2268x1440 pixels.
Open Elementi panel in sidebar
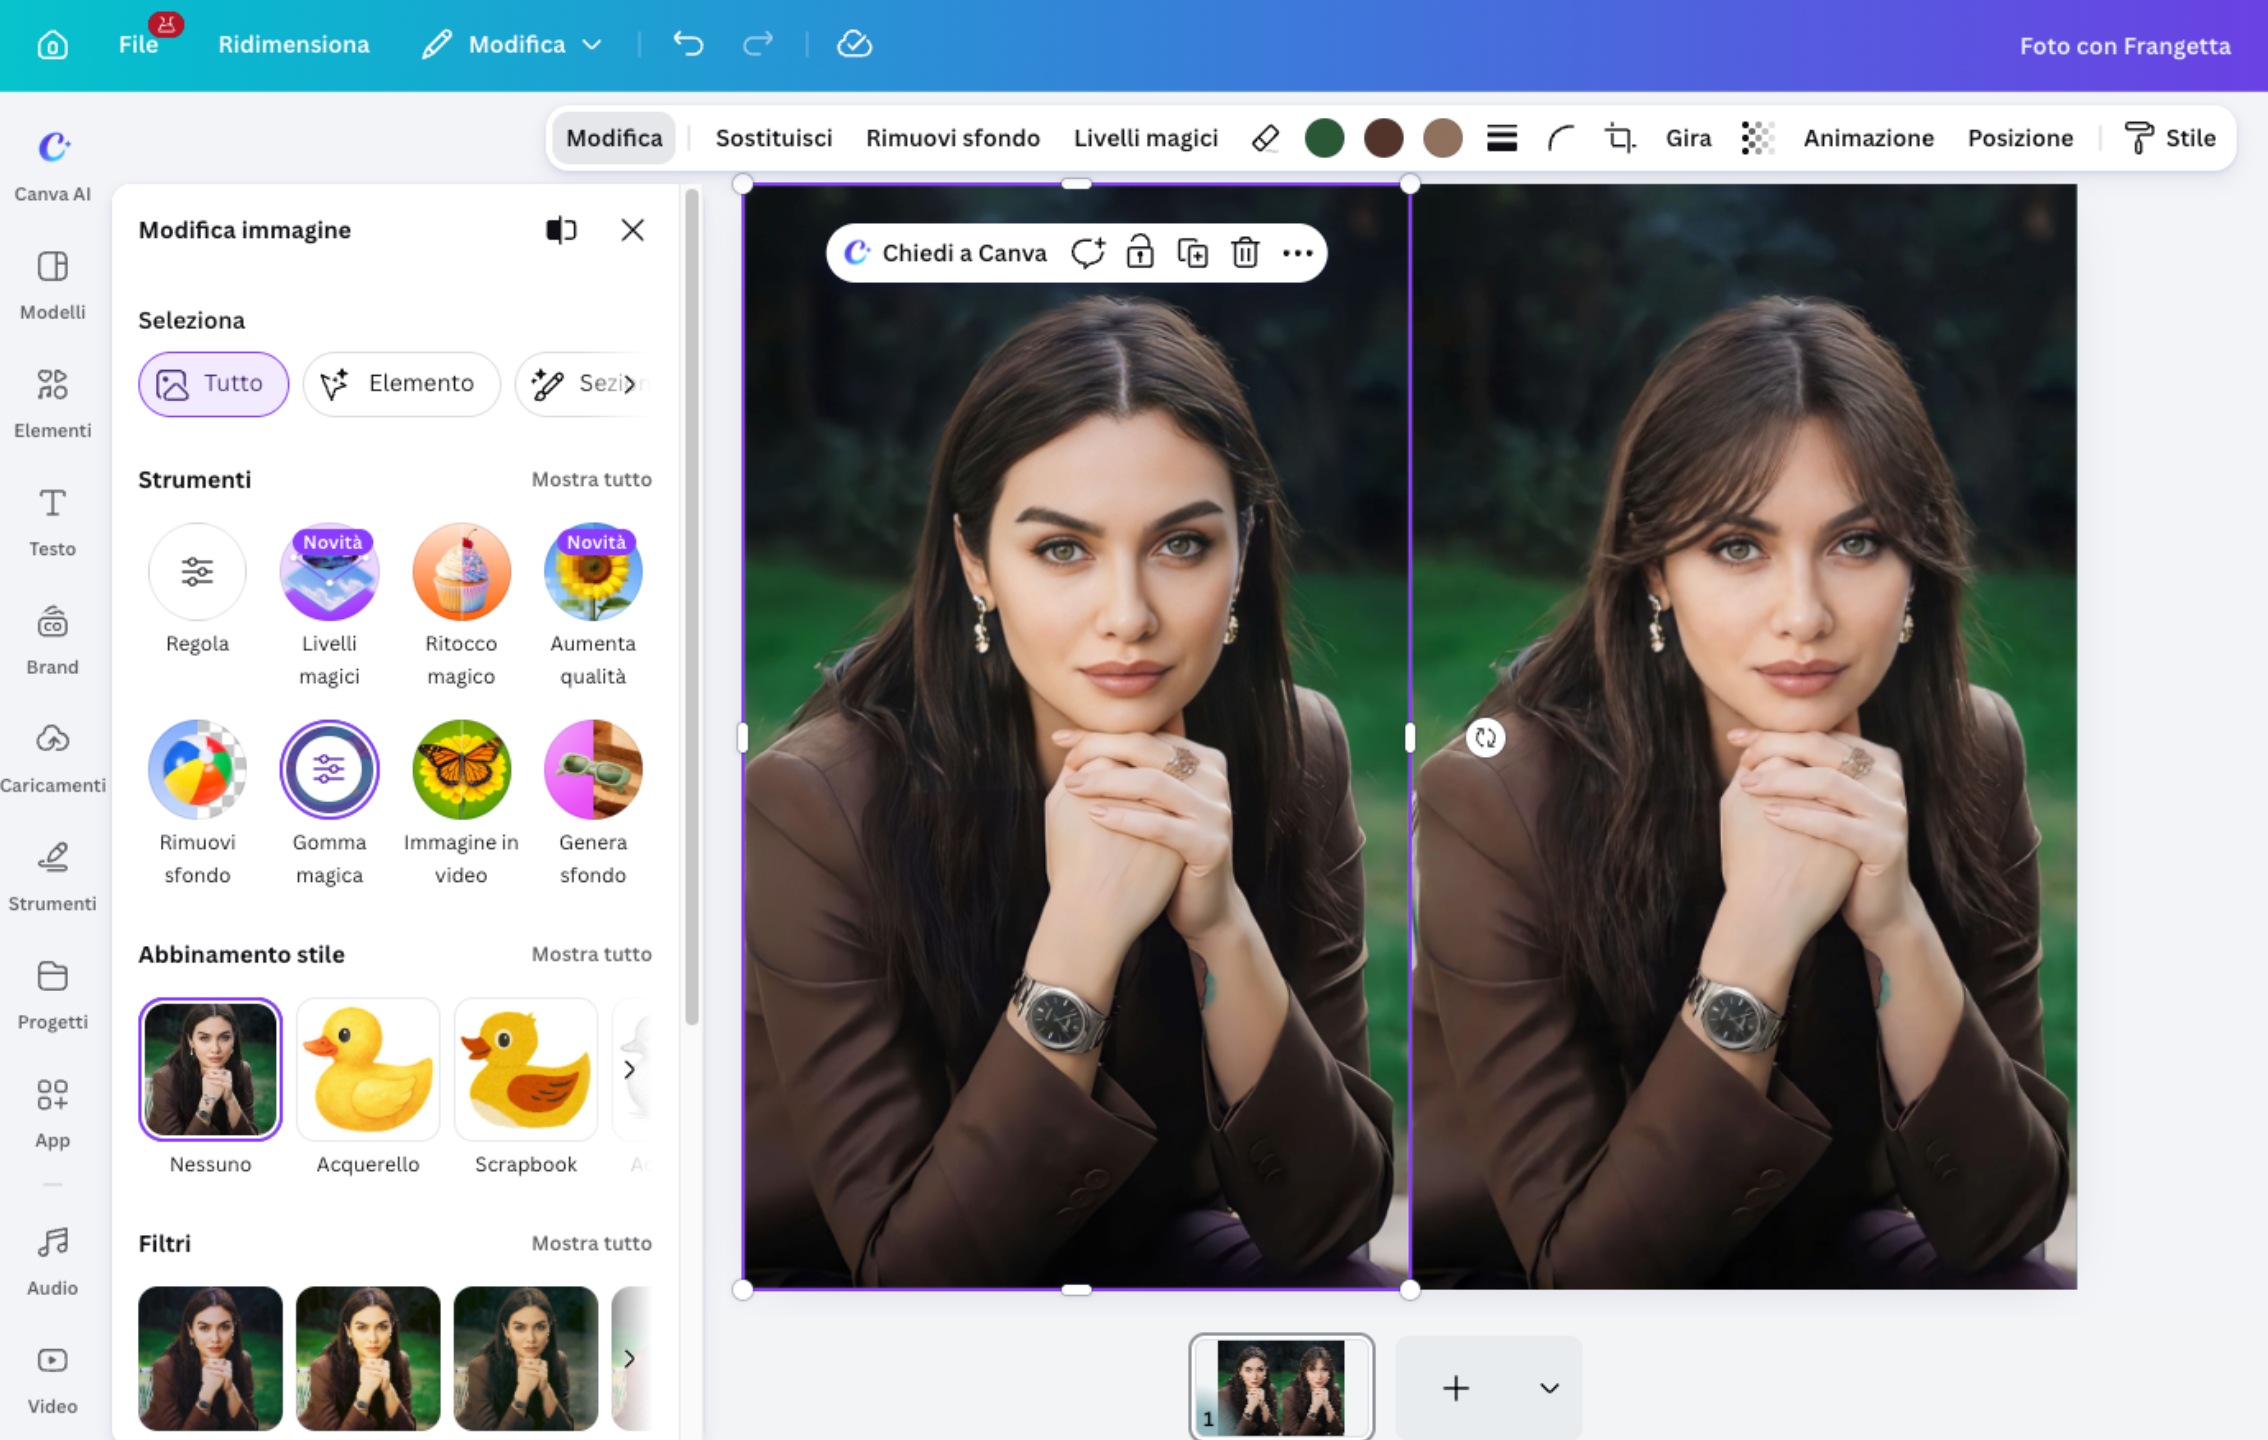click(x=52, y=402)
